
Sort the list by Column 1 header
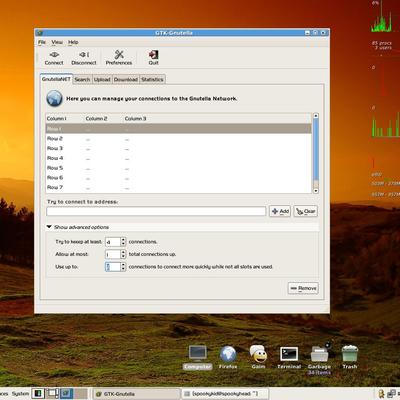click(x=65, y=119)
